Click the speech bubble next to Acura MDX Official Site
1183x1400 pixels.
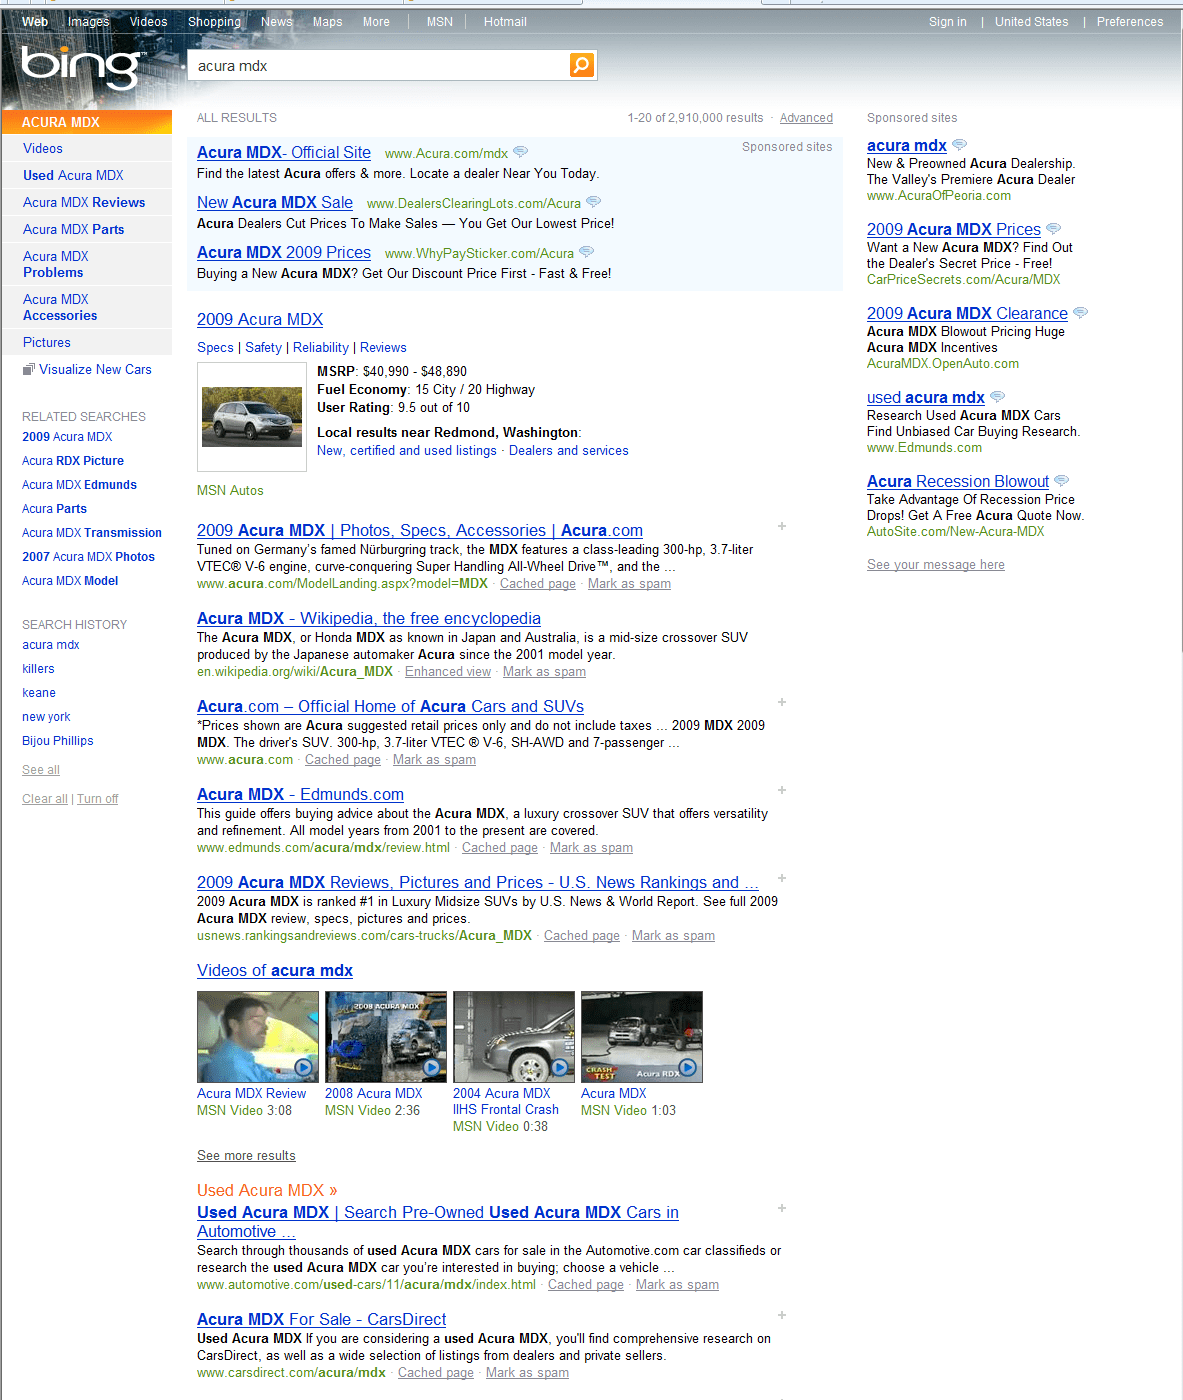coord(520,151)
